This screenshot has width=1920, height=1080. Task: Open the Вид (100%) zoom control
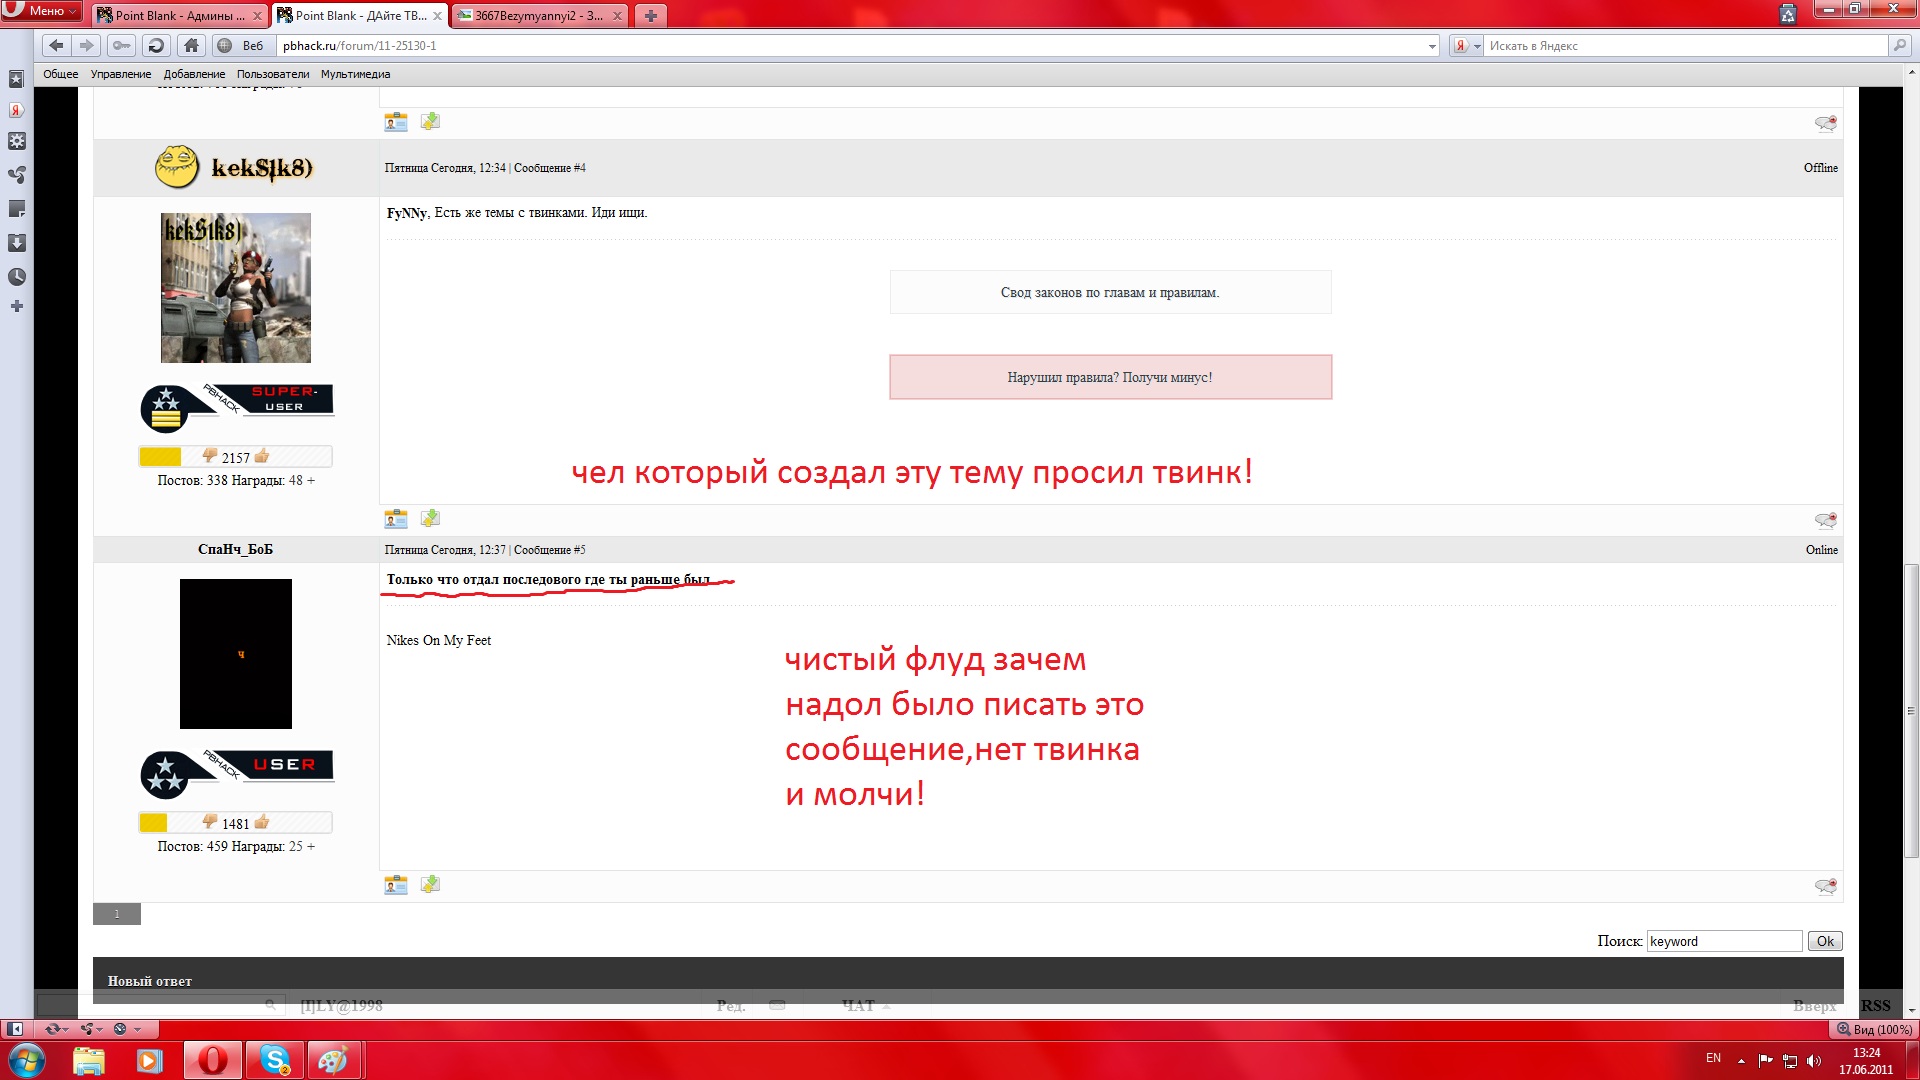point(1874,1029)
